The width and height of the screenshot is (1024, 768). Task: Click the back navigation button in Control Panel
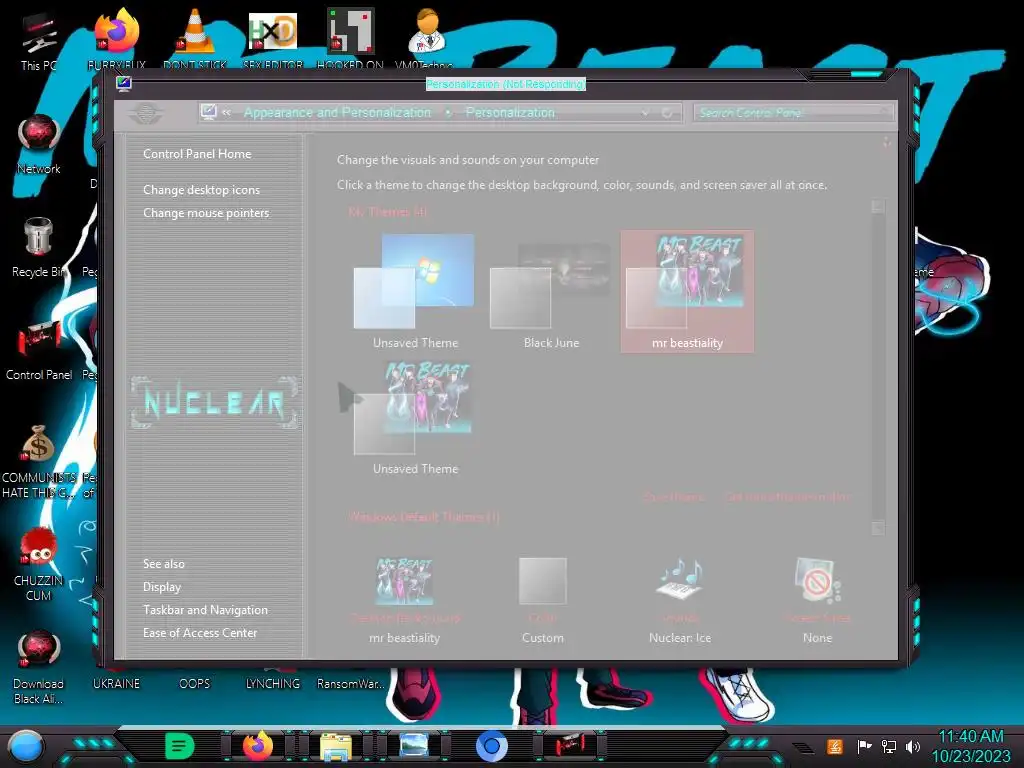point(146,114)
